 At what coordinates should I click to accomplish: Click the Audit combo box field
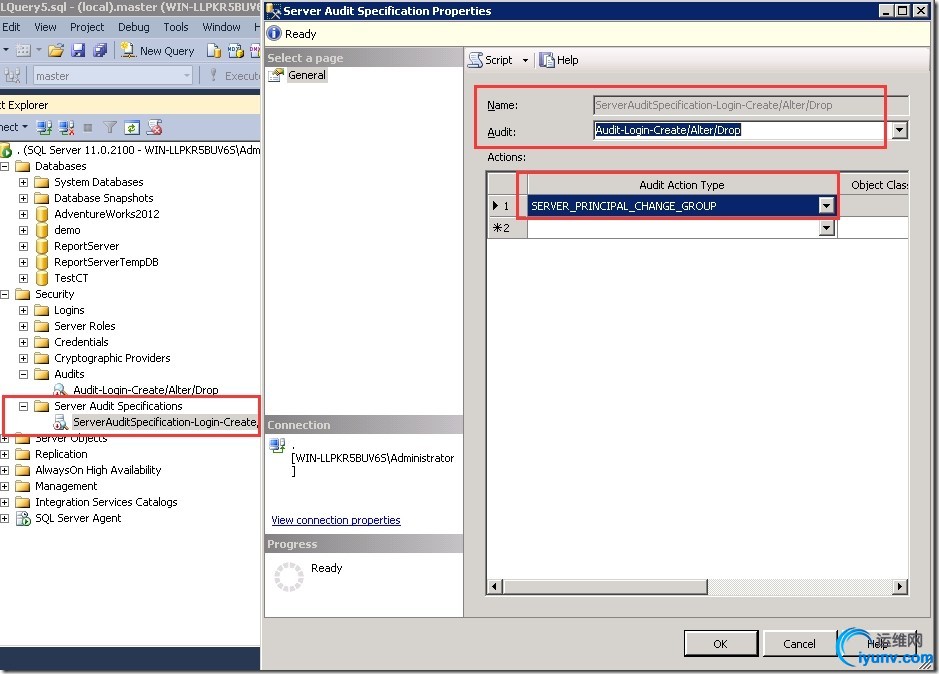pyautogui.click(x=743, y=130)
